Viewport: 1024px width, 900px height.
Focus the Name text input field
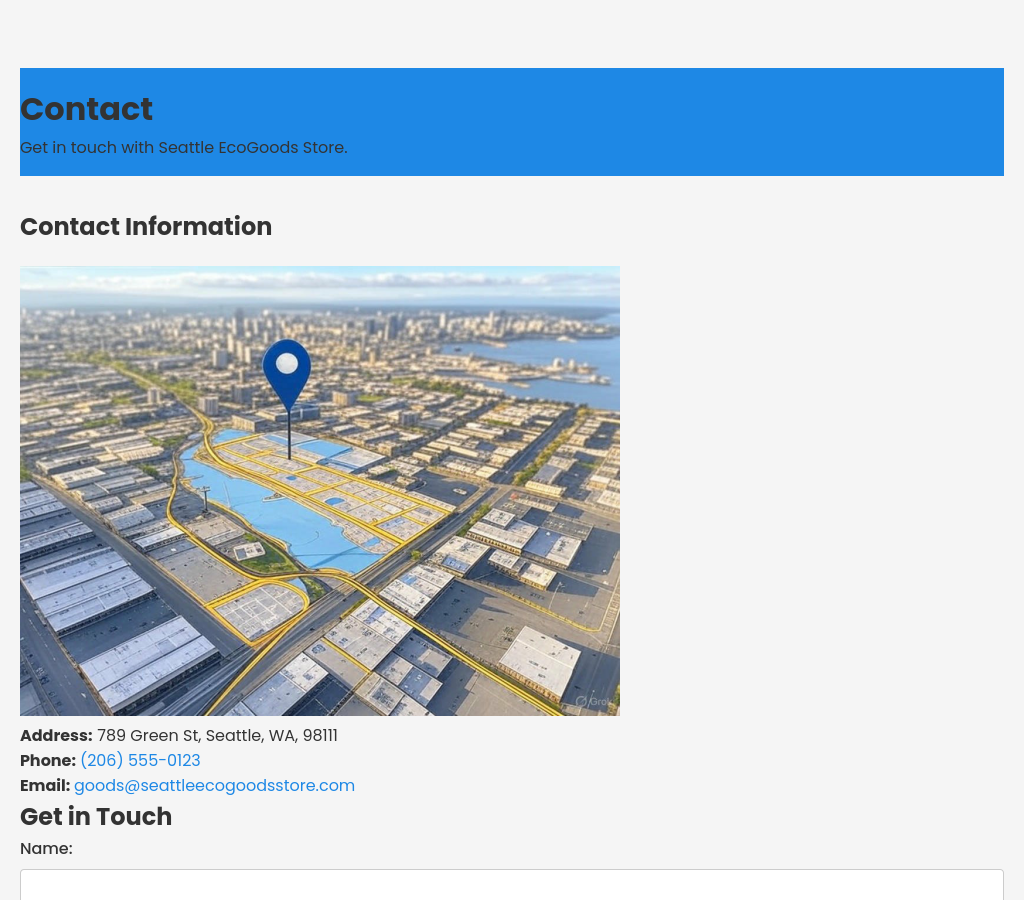point(512,885)
